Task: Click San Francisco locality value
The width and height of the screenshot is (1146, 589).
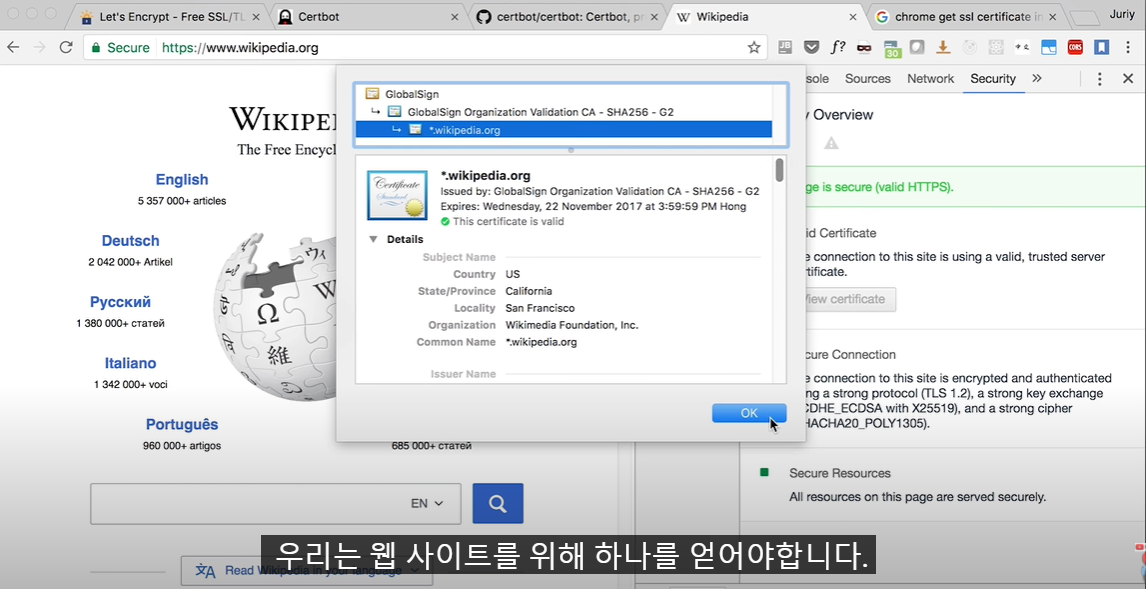Action: coord(540,308)
